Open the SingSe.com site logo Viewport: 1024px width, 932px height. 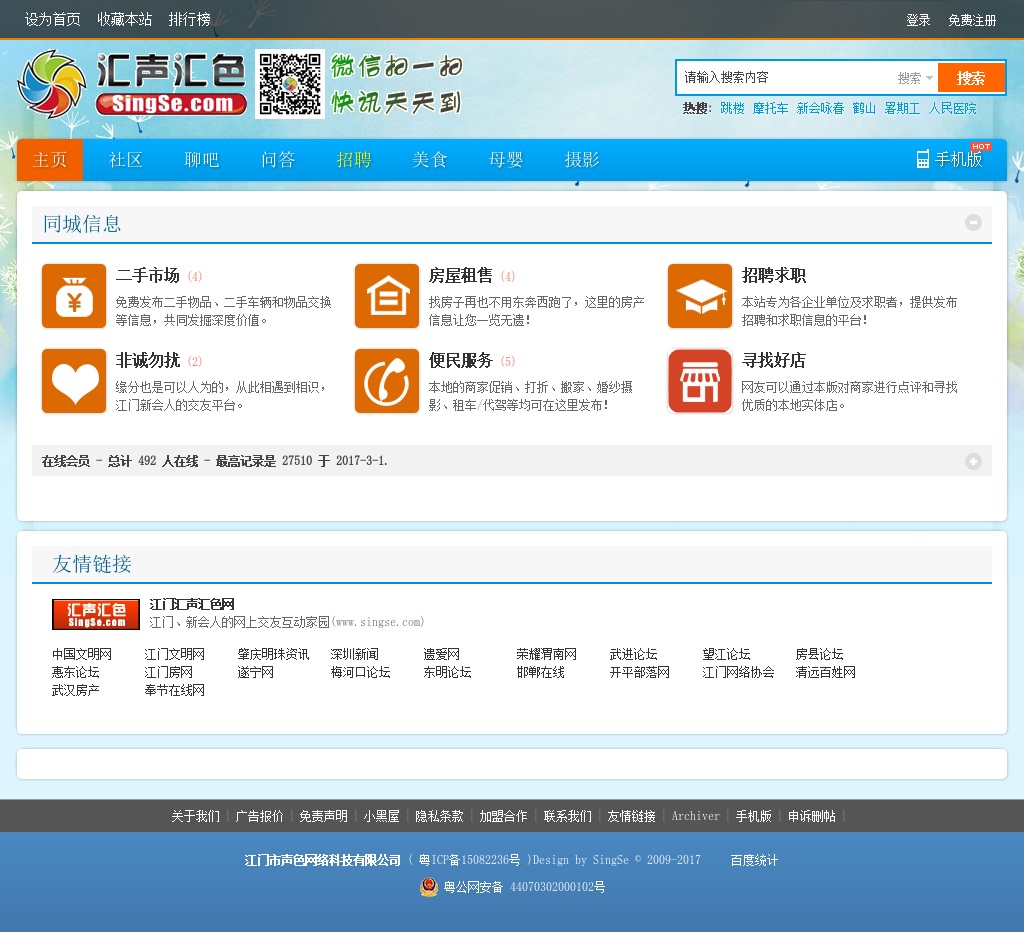click(x=133, y=84)
